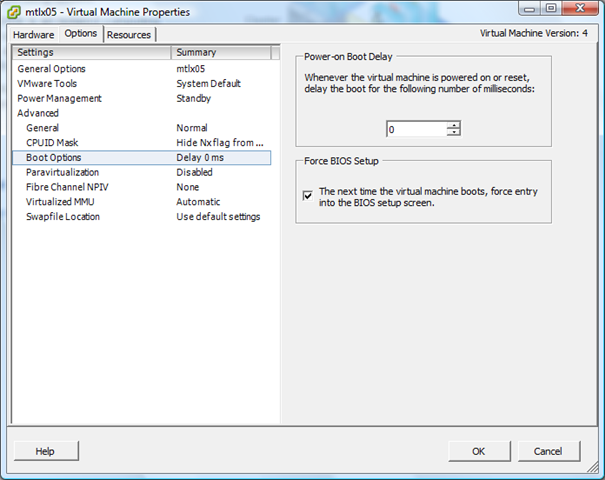Click the 'Standby' summary value
This screenshot has height=480, width=605.
(194, 98)
